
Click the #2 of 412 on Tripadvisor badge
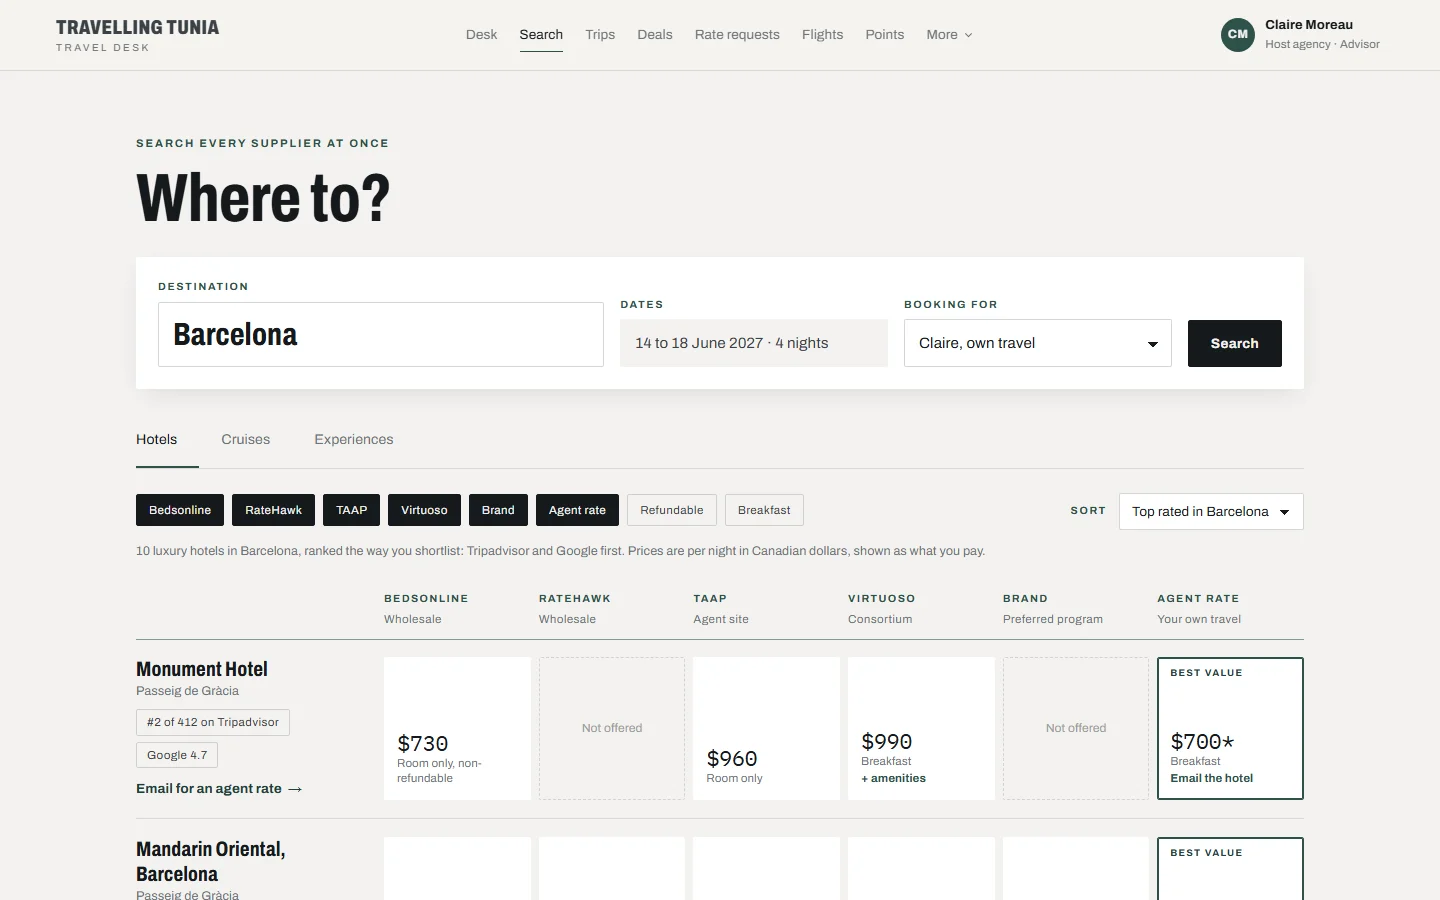point(213,722)
